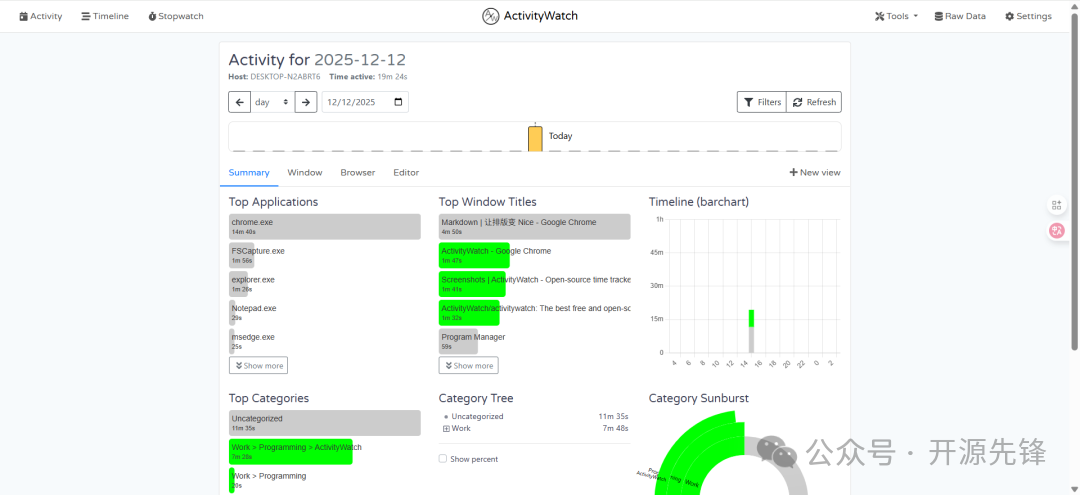Switch to the Window tab

click(x=304, y=172)
